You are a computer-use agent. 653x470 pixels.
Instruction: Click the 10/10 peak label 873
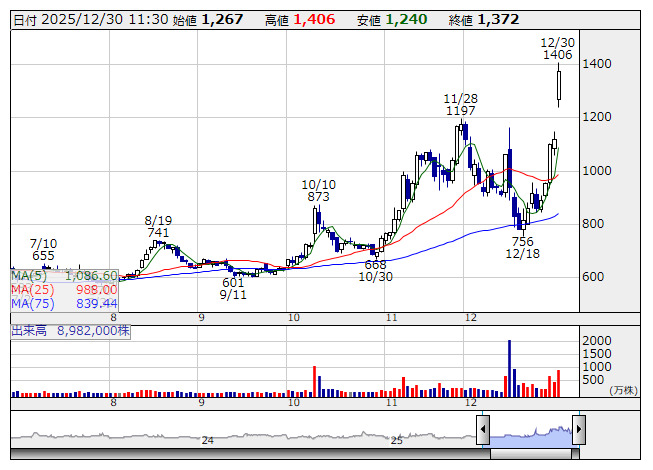(x=318, y=197)
